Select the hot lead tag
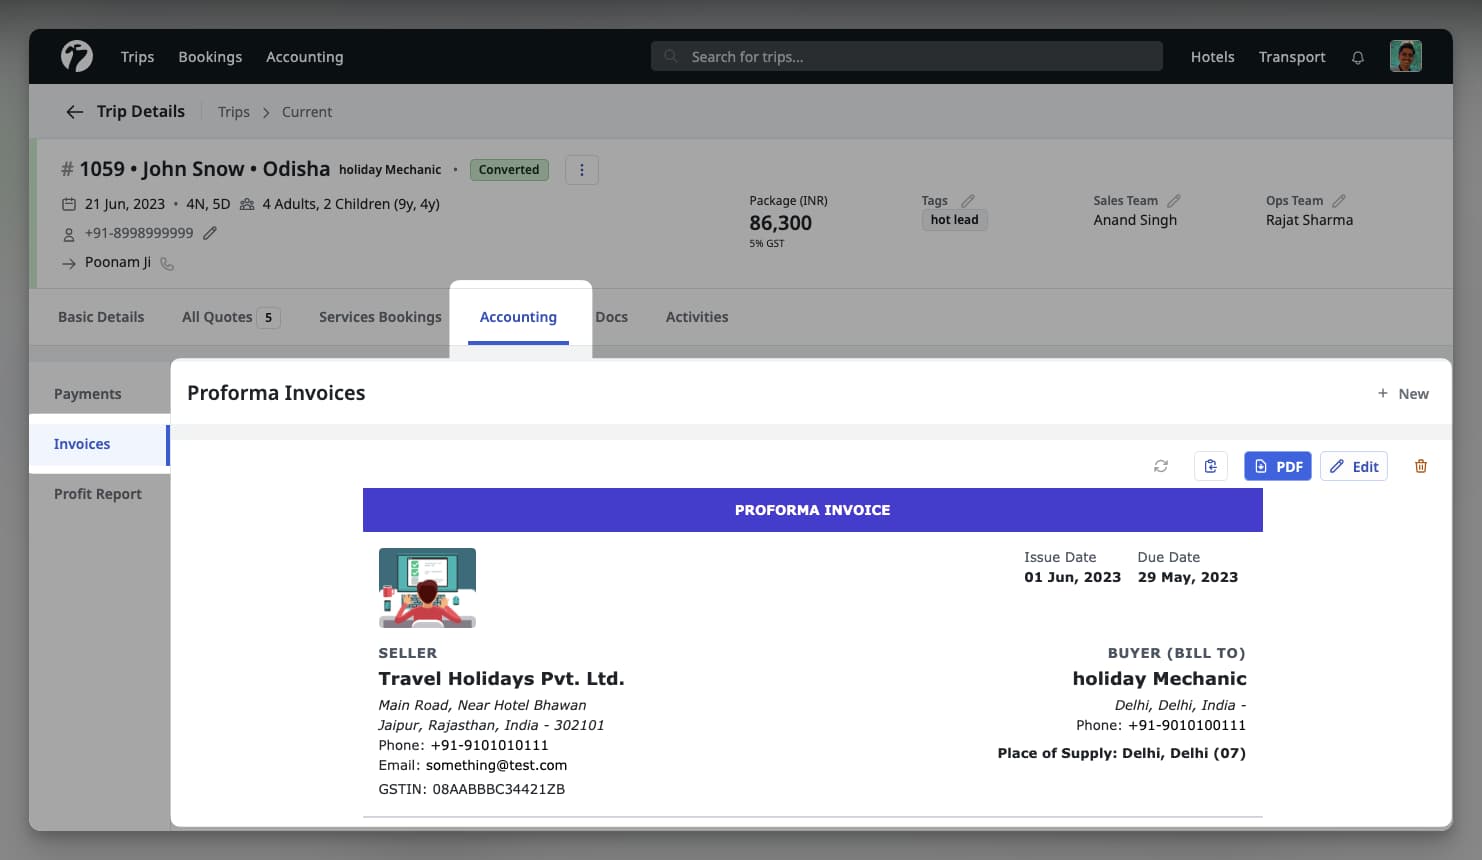The image size is (1482, 860). (954, 219)
